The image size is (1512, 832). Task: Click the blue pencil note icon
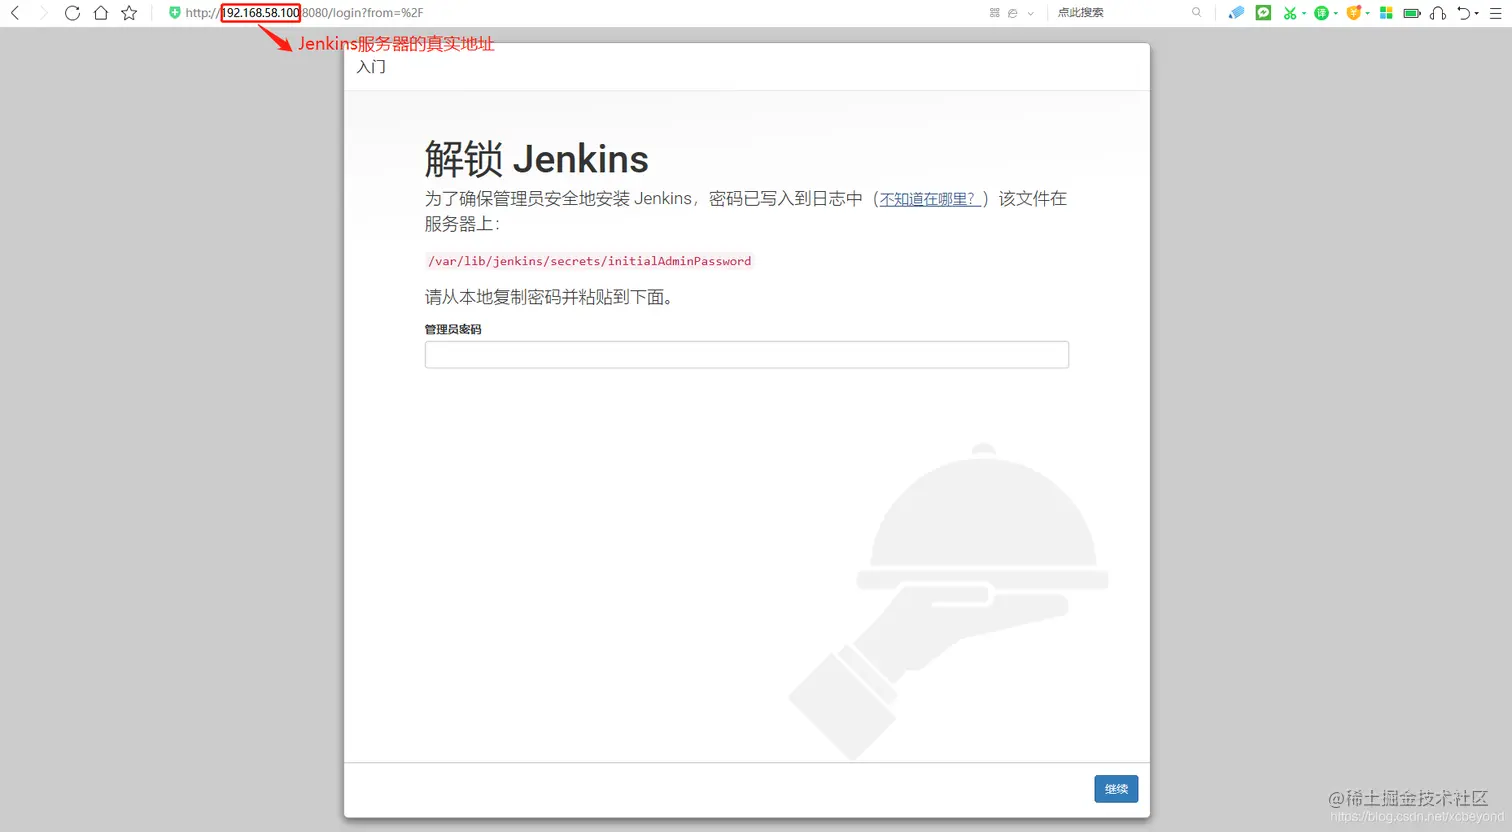(1236, 13)
